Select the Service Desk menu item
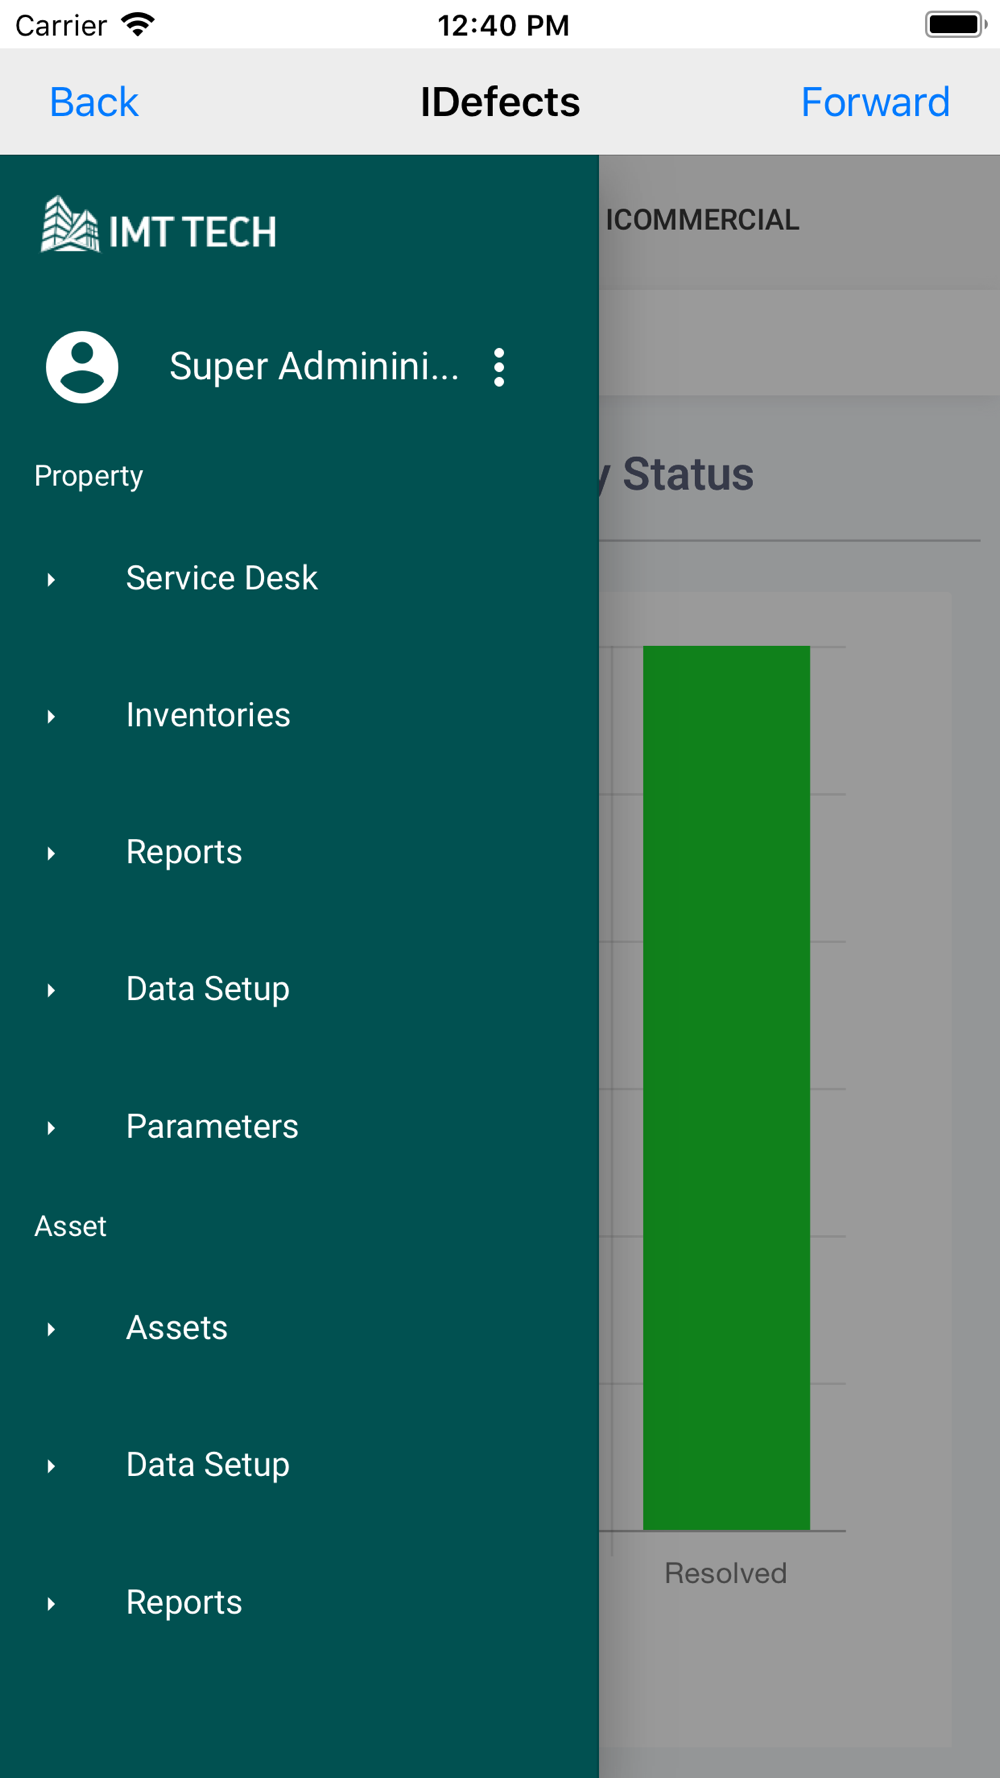1000x1778 pixels. pyautogui.click(x=222, y=578)
